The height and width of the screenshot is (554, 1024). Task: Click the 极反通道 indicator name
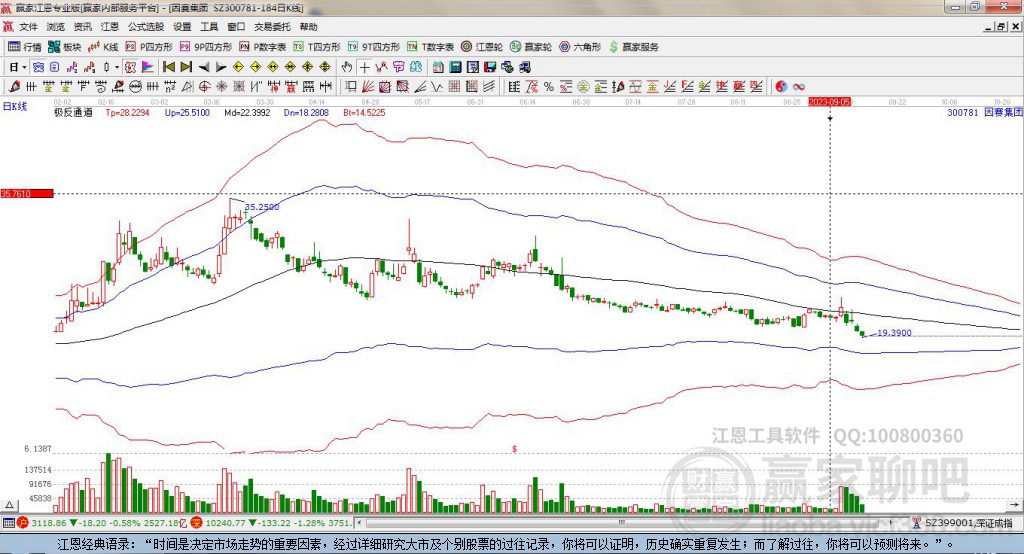73,112
